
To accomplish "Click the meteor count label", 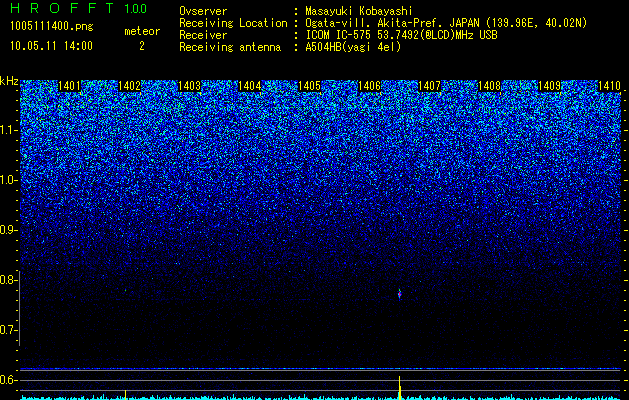I will 142,31.
